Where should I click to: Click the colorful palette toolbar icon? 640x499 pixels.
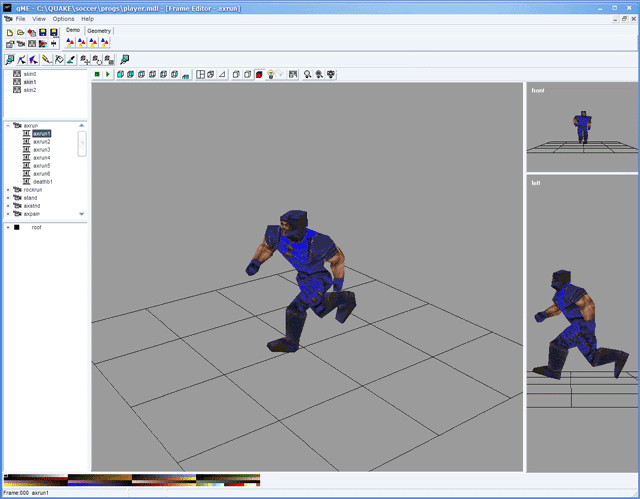(x=43, y=44)
